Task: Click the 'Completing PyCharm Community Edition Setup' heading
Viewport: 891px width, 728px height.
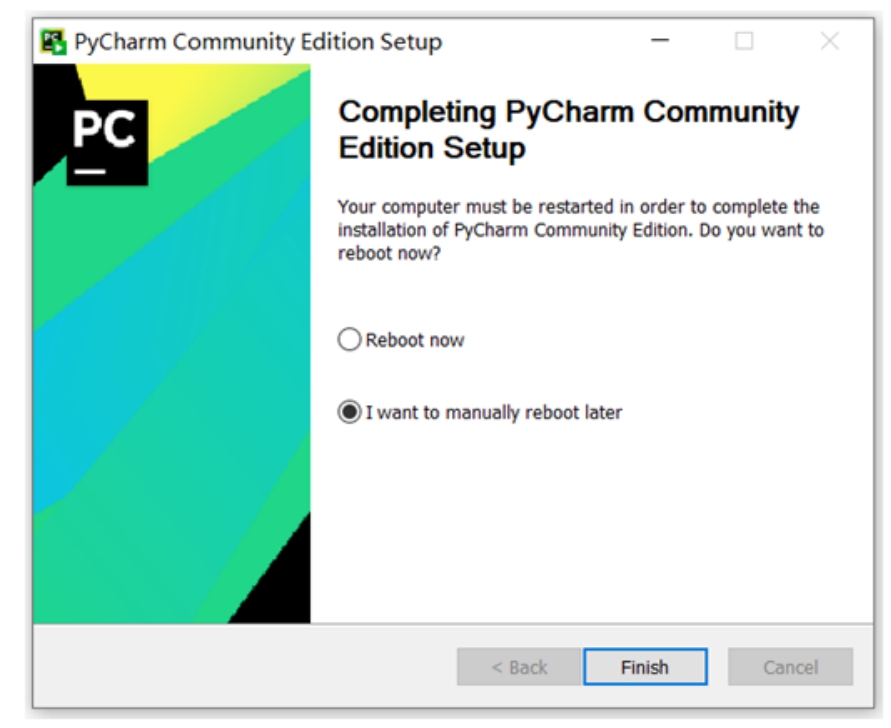Action: pyautogui.click(x=568, y=130)
